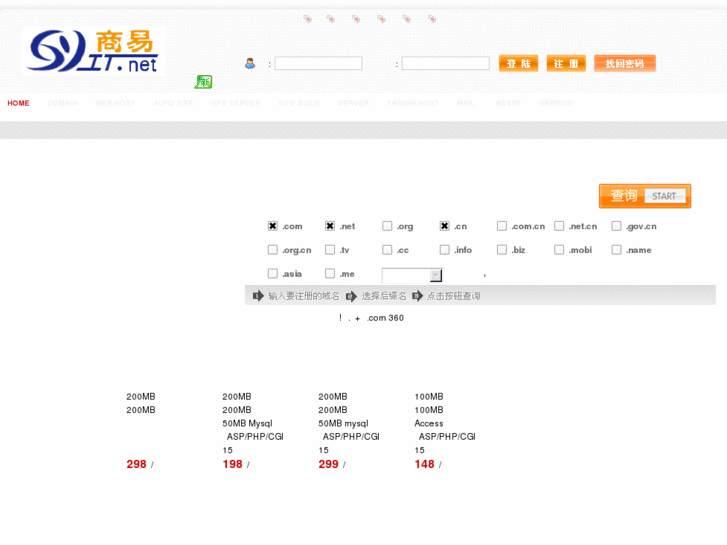Uncheck the .com domain checkbox

tap(273, 226)
